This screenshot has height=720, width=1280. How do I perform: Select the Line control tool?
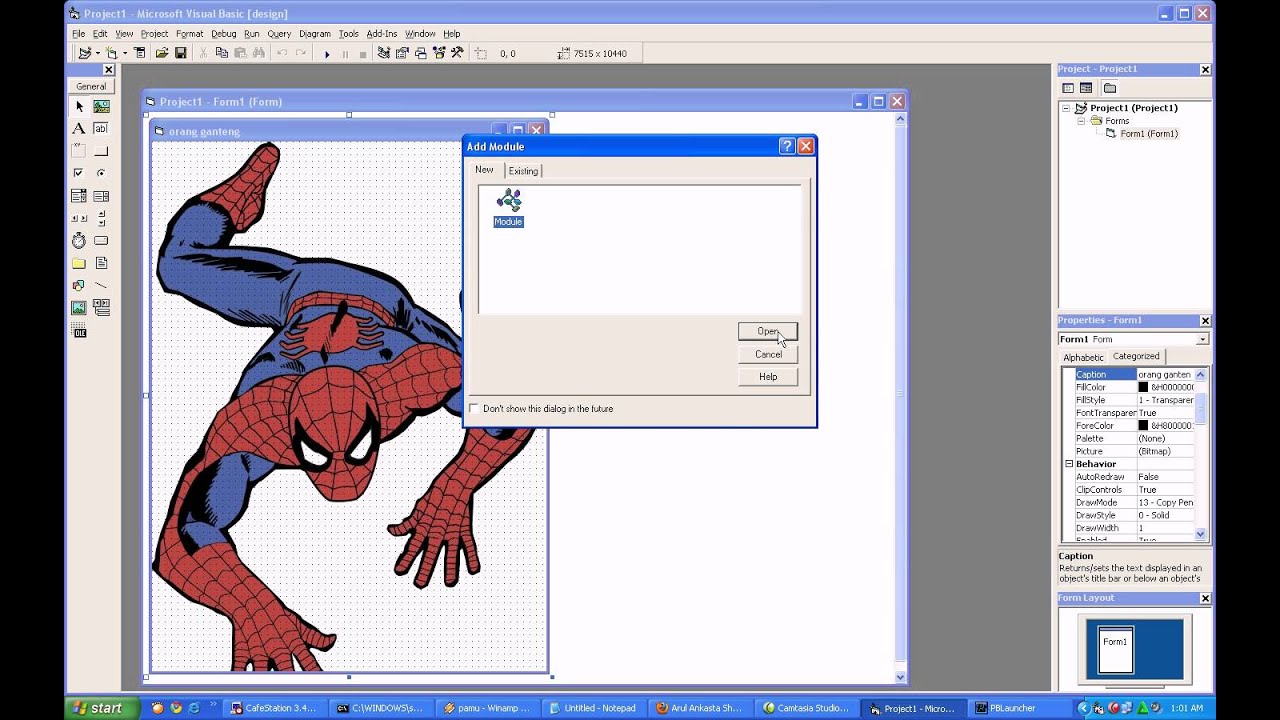tap(101, 285)
